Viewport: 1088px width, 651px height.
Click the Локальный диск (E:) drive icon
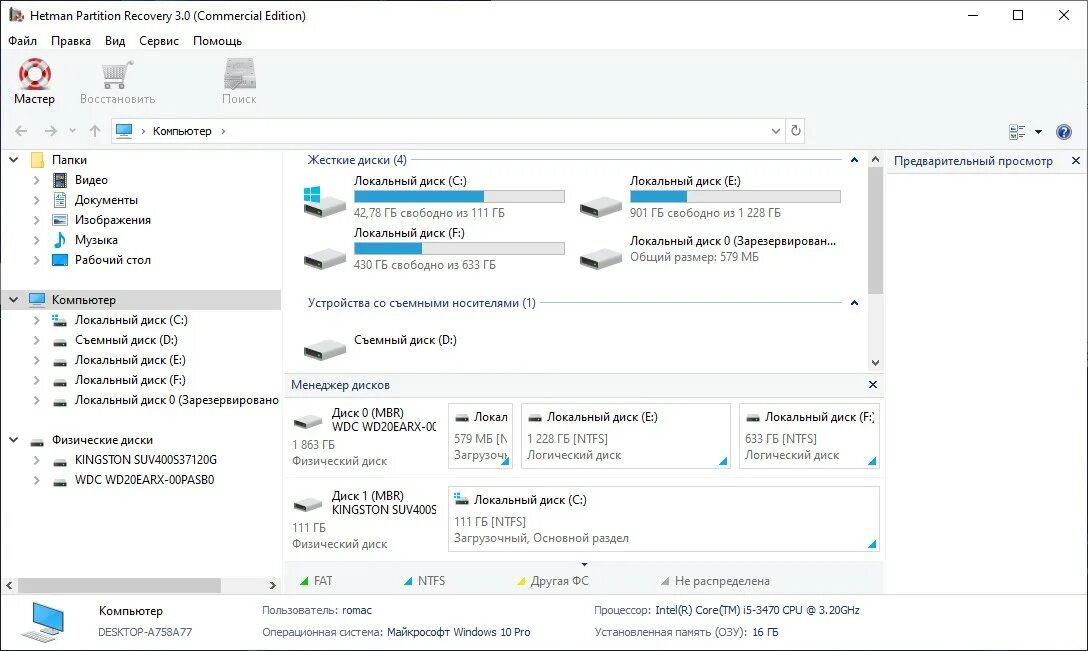click(x=600, y=206)
